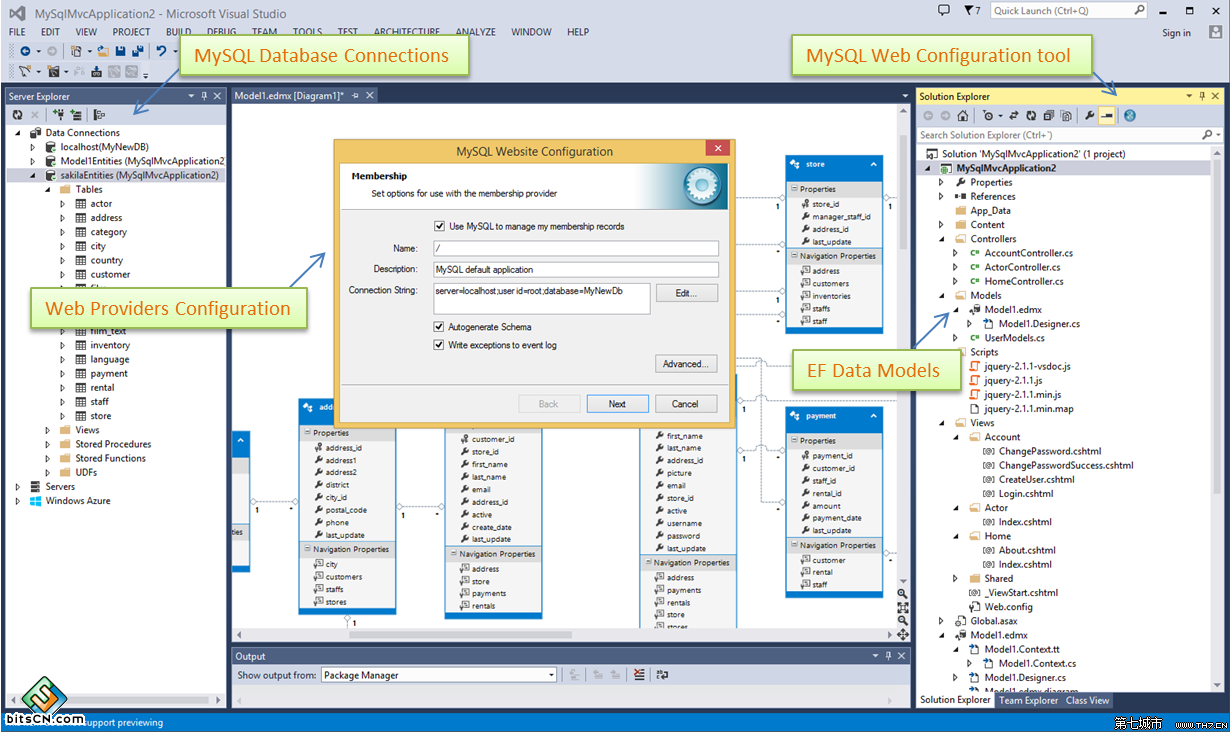Screen dimensions: 1230x732
Task: Expand the Stored Procedures node
Action: pos(47,444)
